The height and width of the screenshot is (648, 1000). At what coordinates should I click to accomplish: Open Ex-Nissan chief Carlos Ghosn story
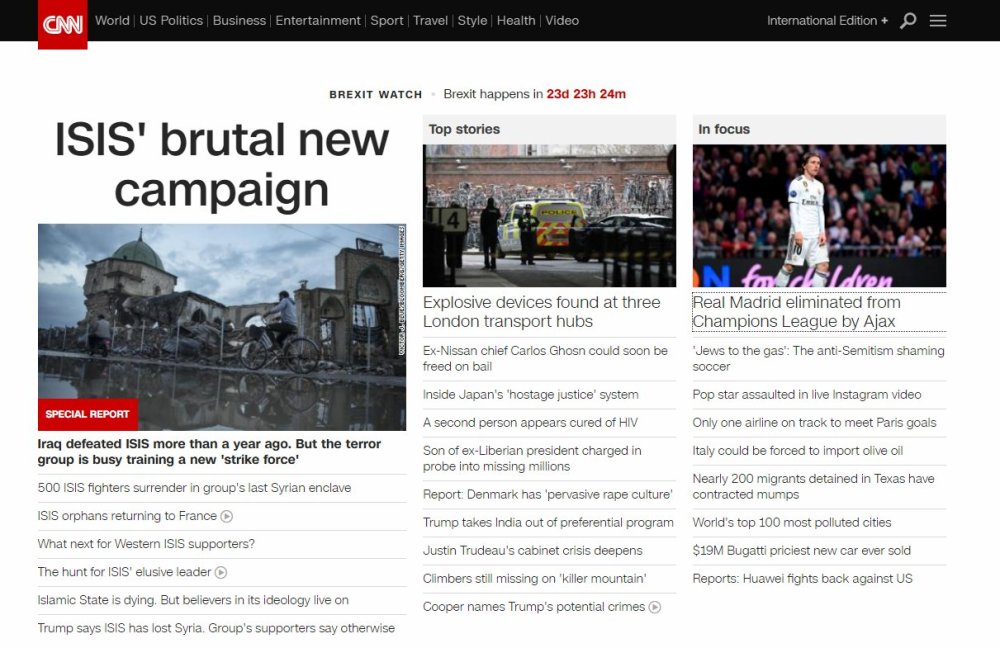point(545,358)
